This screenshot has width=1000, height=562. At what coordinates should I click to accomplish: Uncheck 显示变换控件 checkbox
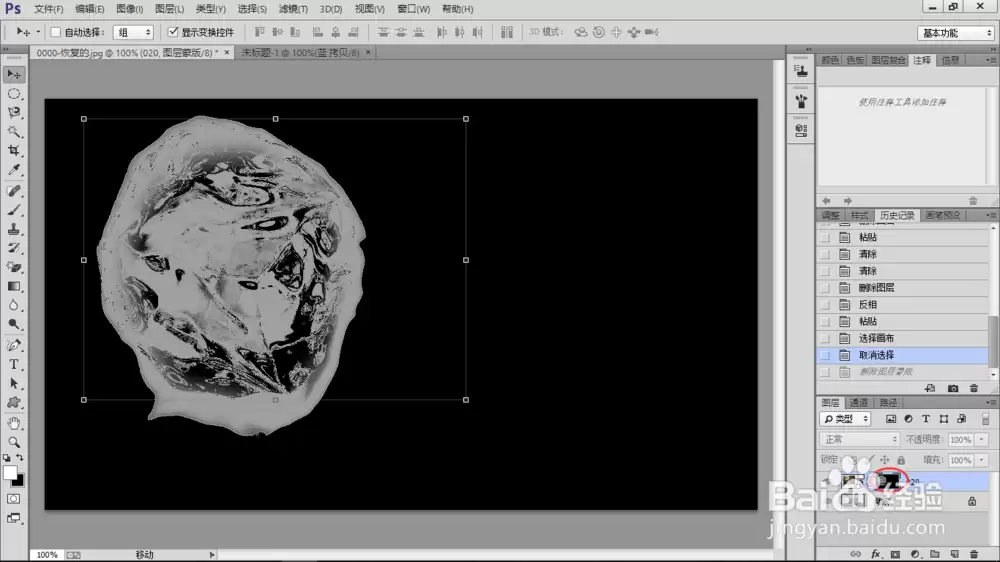[173, 32]
